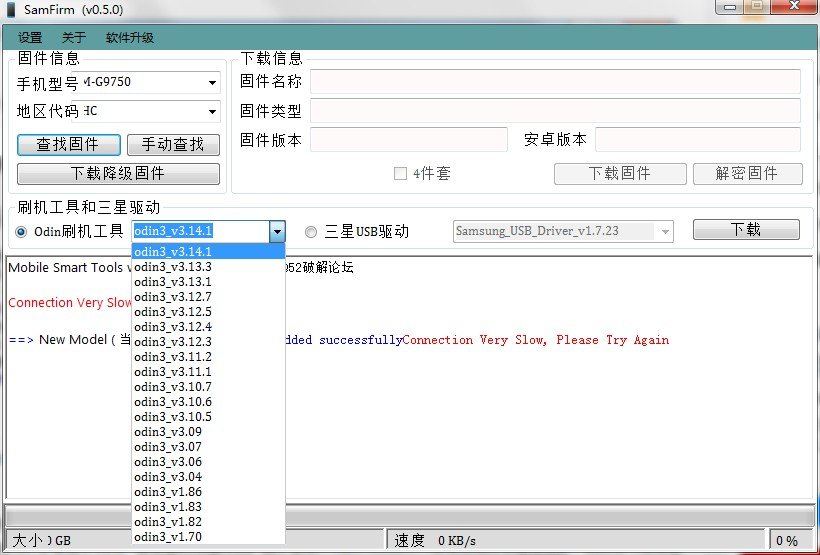This screenshot has height=555, width=820.
Task: Choose odin3_v3.10.7 from the list
Action: click(208, 387)
